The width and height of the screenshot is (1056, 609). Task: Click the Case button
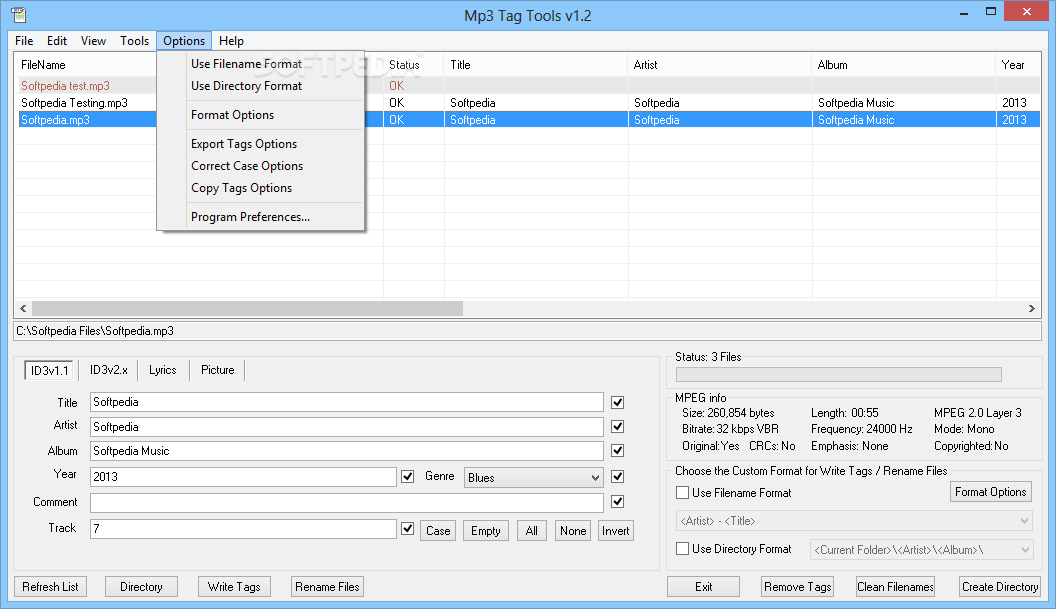438,531
